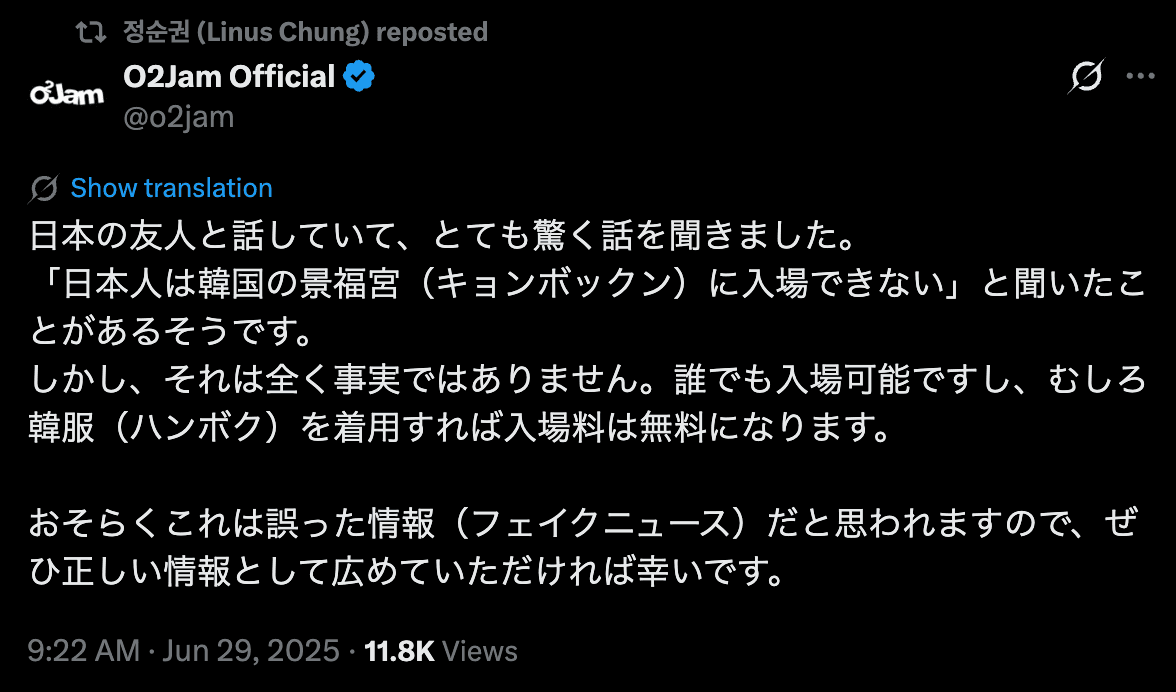This screenshot has width=1176, height=692.
Task: Click the final line ending 幸いです
Action: pyautogui.click(x=402, y=573)
